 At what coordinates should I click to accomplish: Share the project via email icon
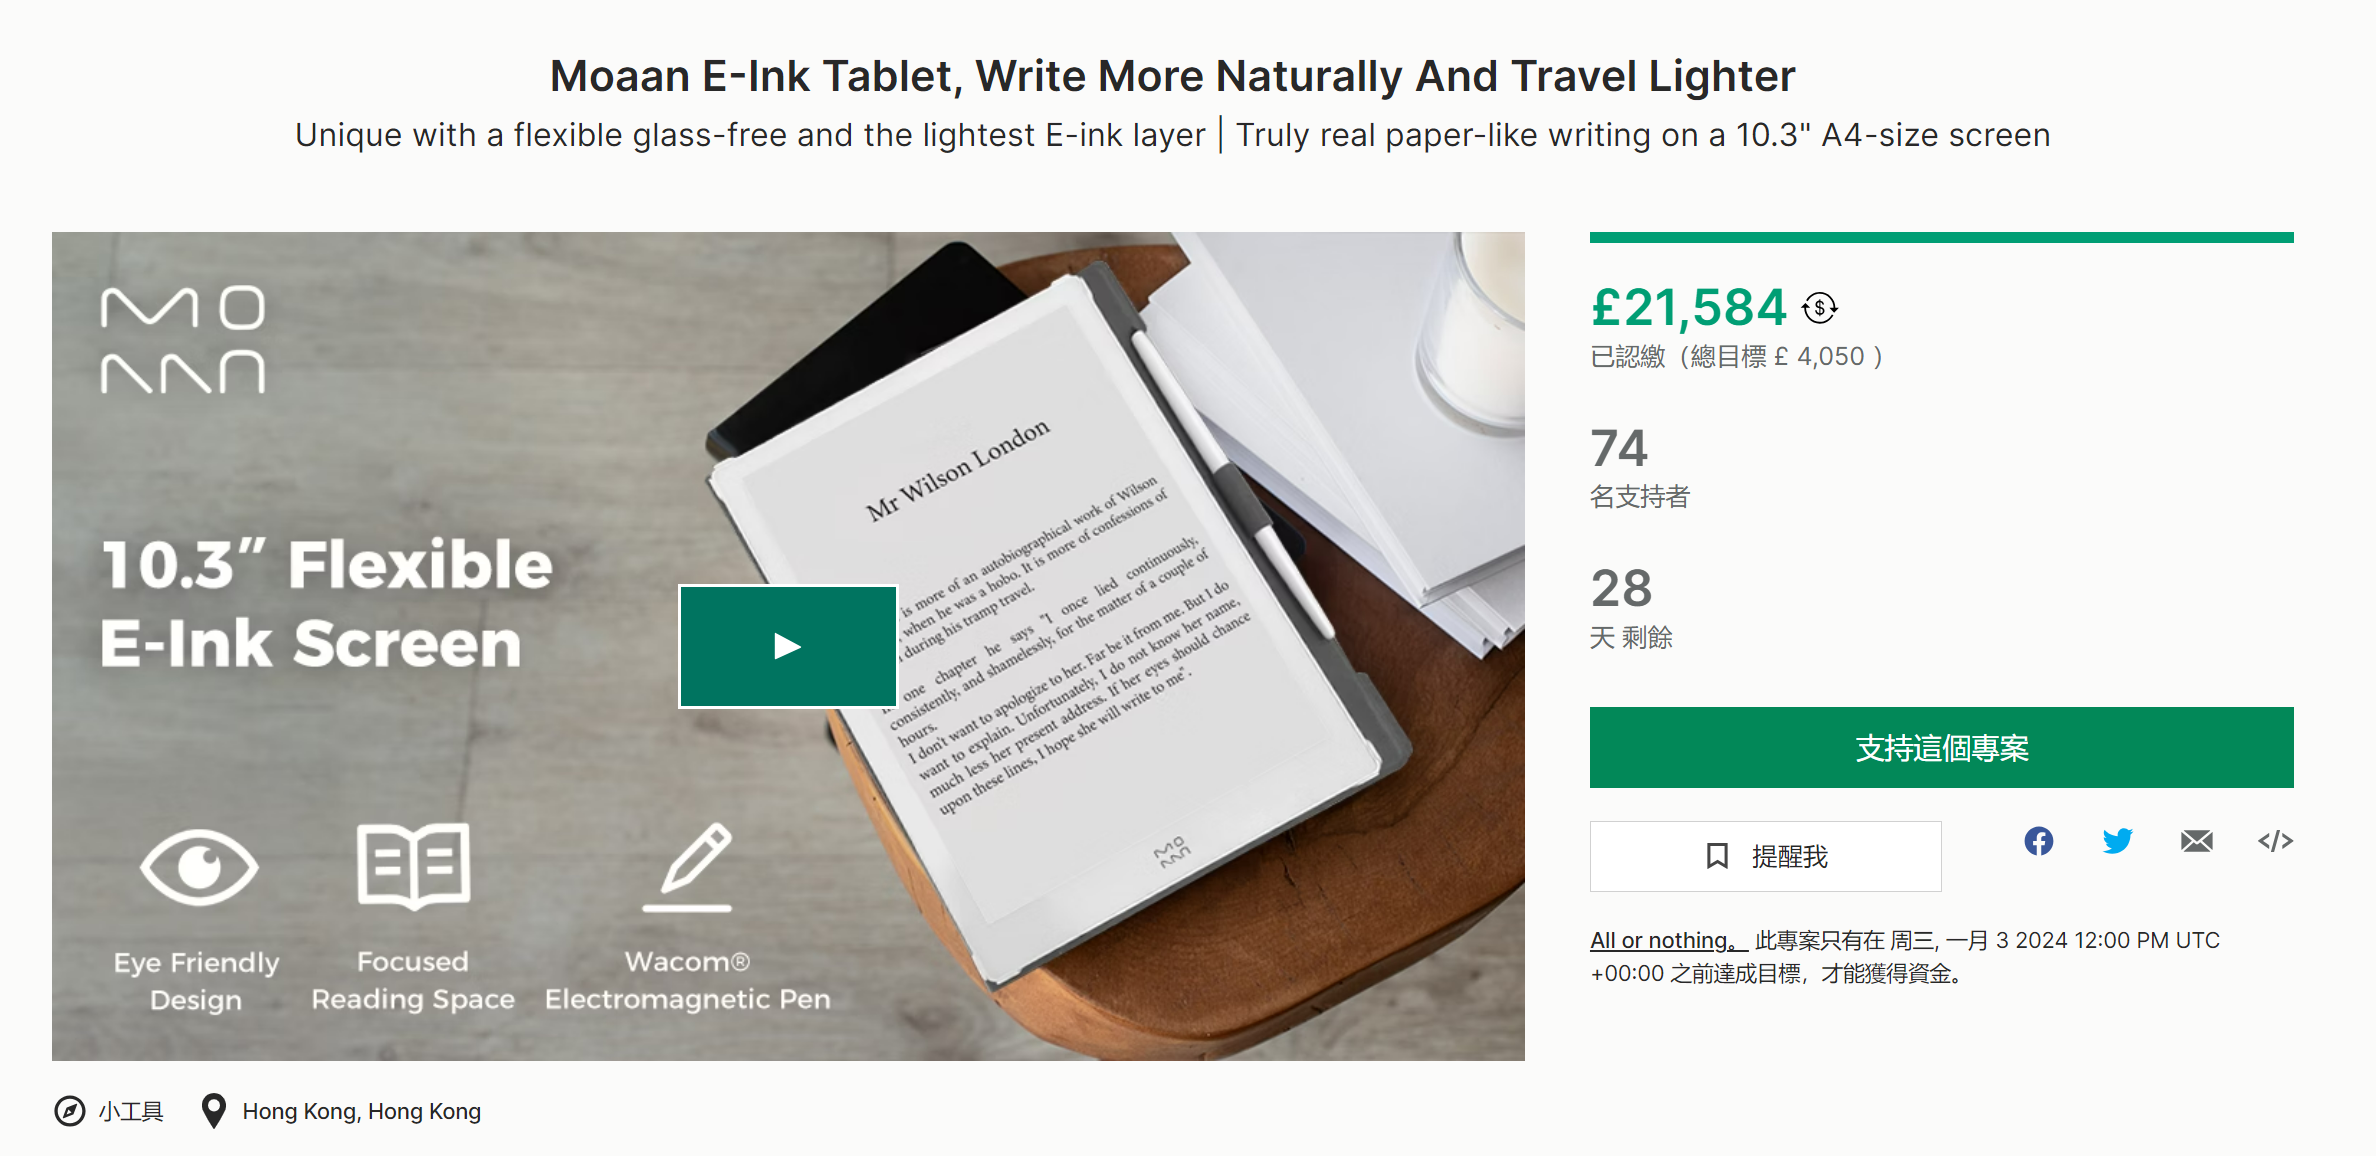point(2196,841)
